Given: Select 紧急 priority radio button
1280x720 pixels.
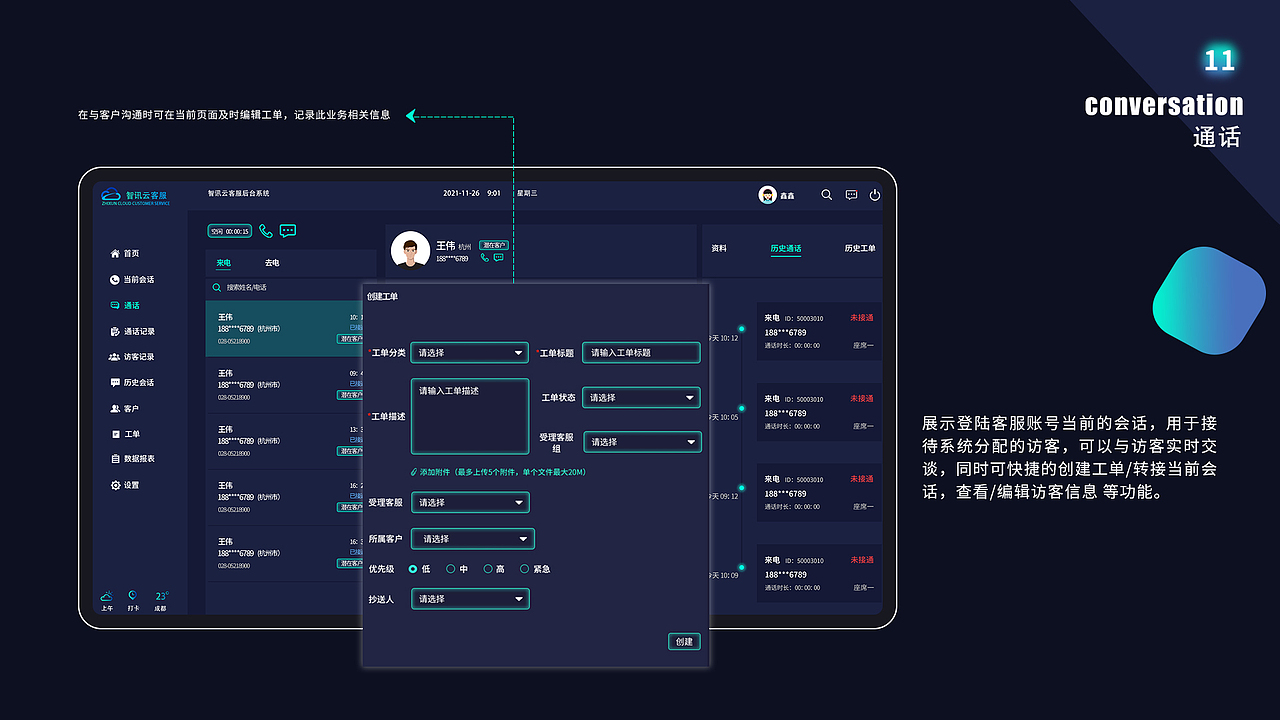Looking at the screenshot, I should coord(525,569).
